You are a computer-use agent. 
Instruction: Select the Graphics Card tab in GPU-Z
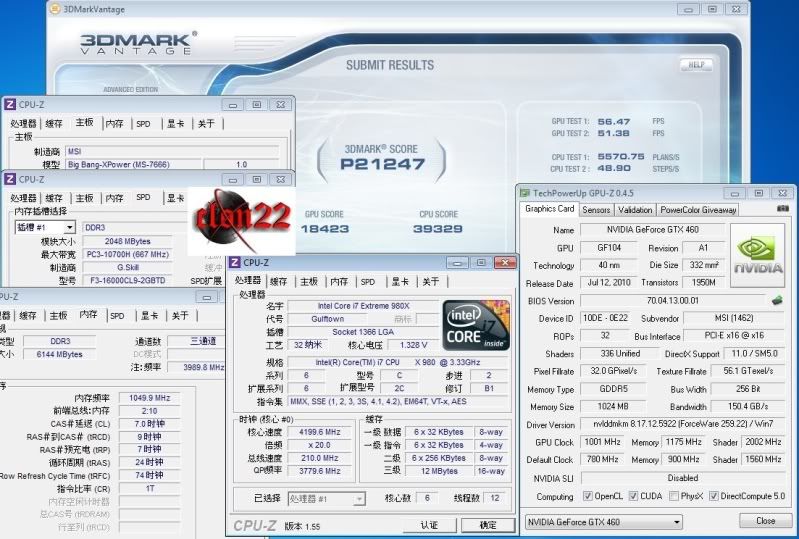549,209
